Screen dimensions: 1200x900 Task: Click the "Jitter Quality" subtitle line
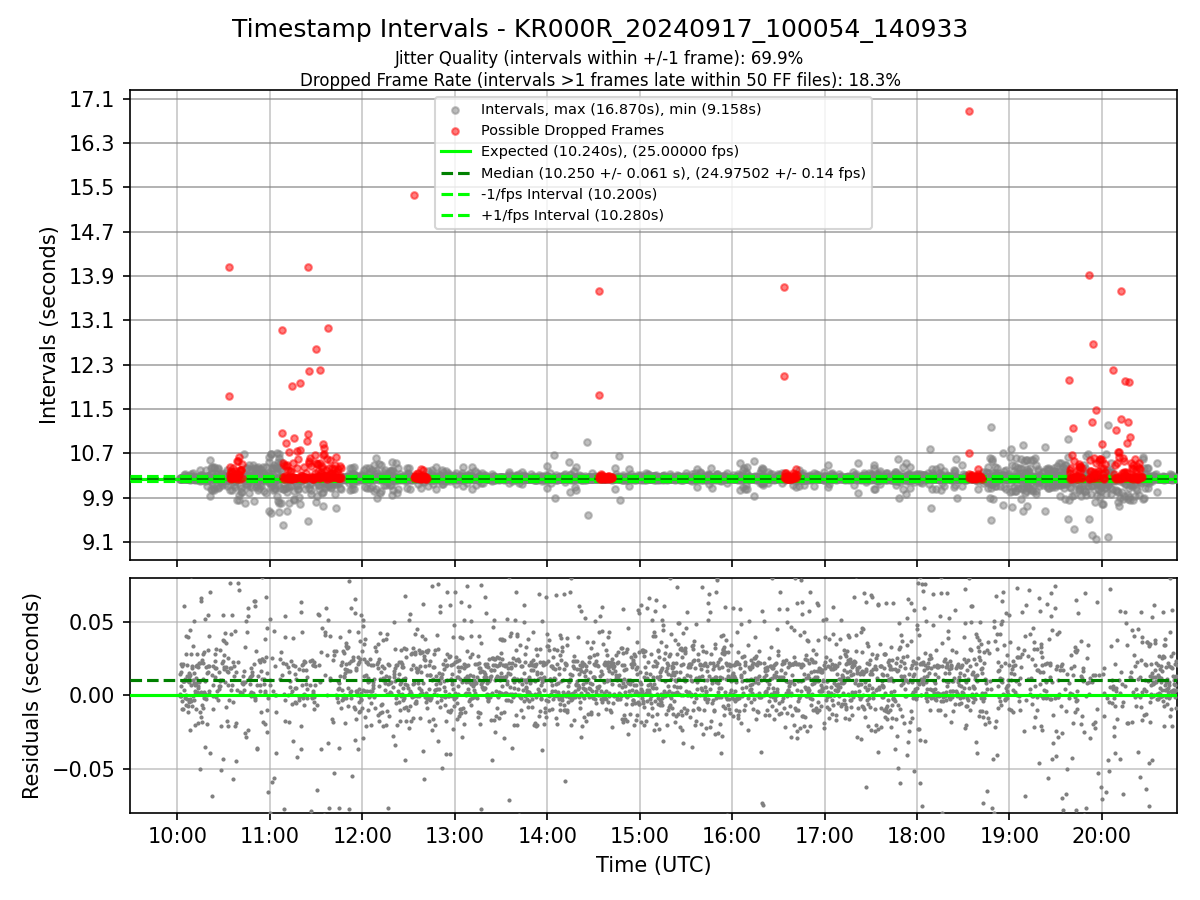tap(600, 58)
